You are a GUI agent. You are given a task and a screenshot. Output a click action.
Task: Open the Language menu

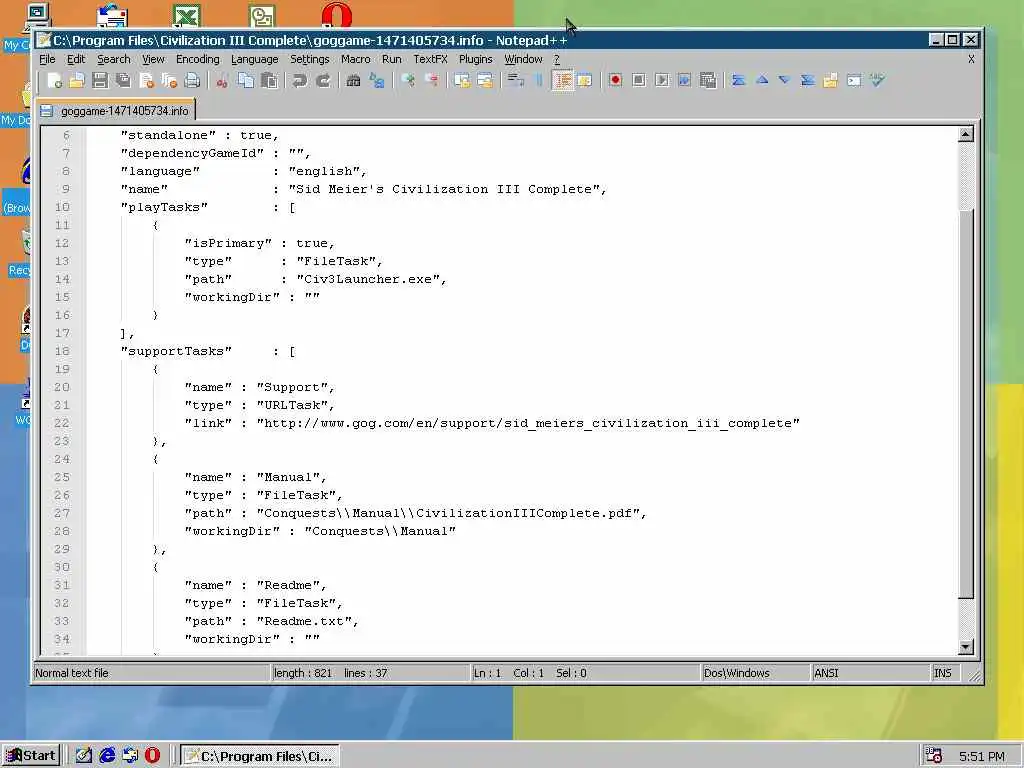[x=255, y=59]
